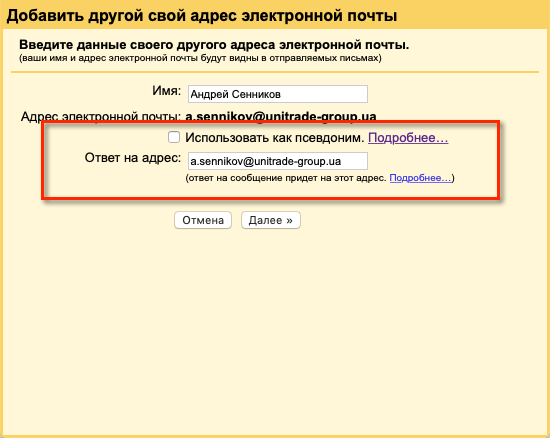Click the hint "ответ на сообщение придет на этот адрес"

[287, 178]
